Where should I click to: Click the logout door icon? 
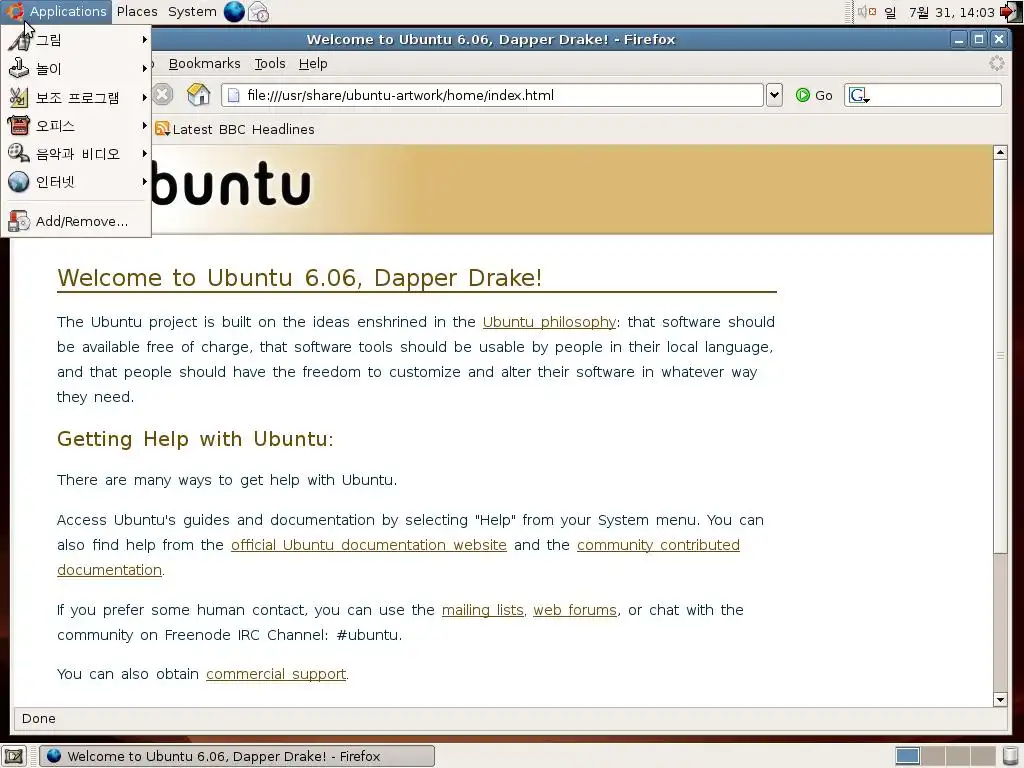[1010, 11]
